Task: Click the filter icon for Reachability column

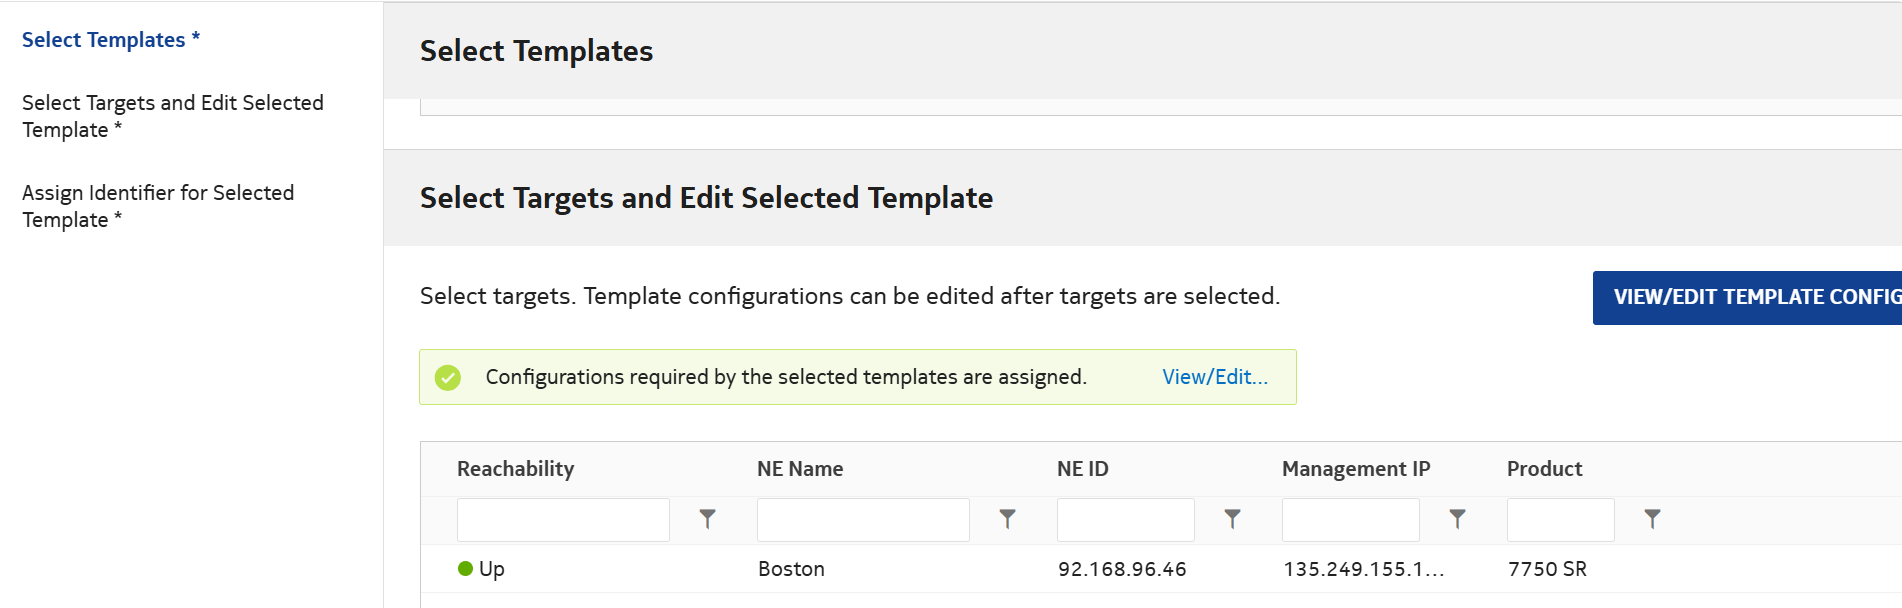Action: (x=707, y=519)
